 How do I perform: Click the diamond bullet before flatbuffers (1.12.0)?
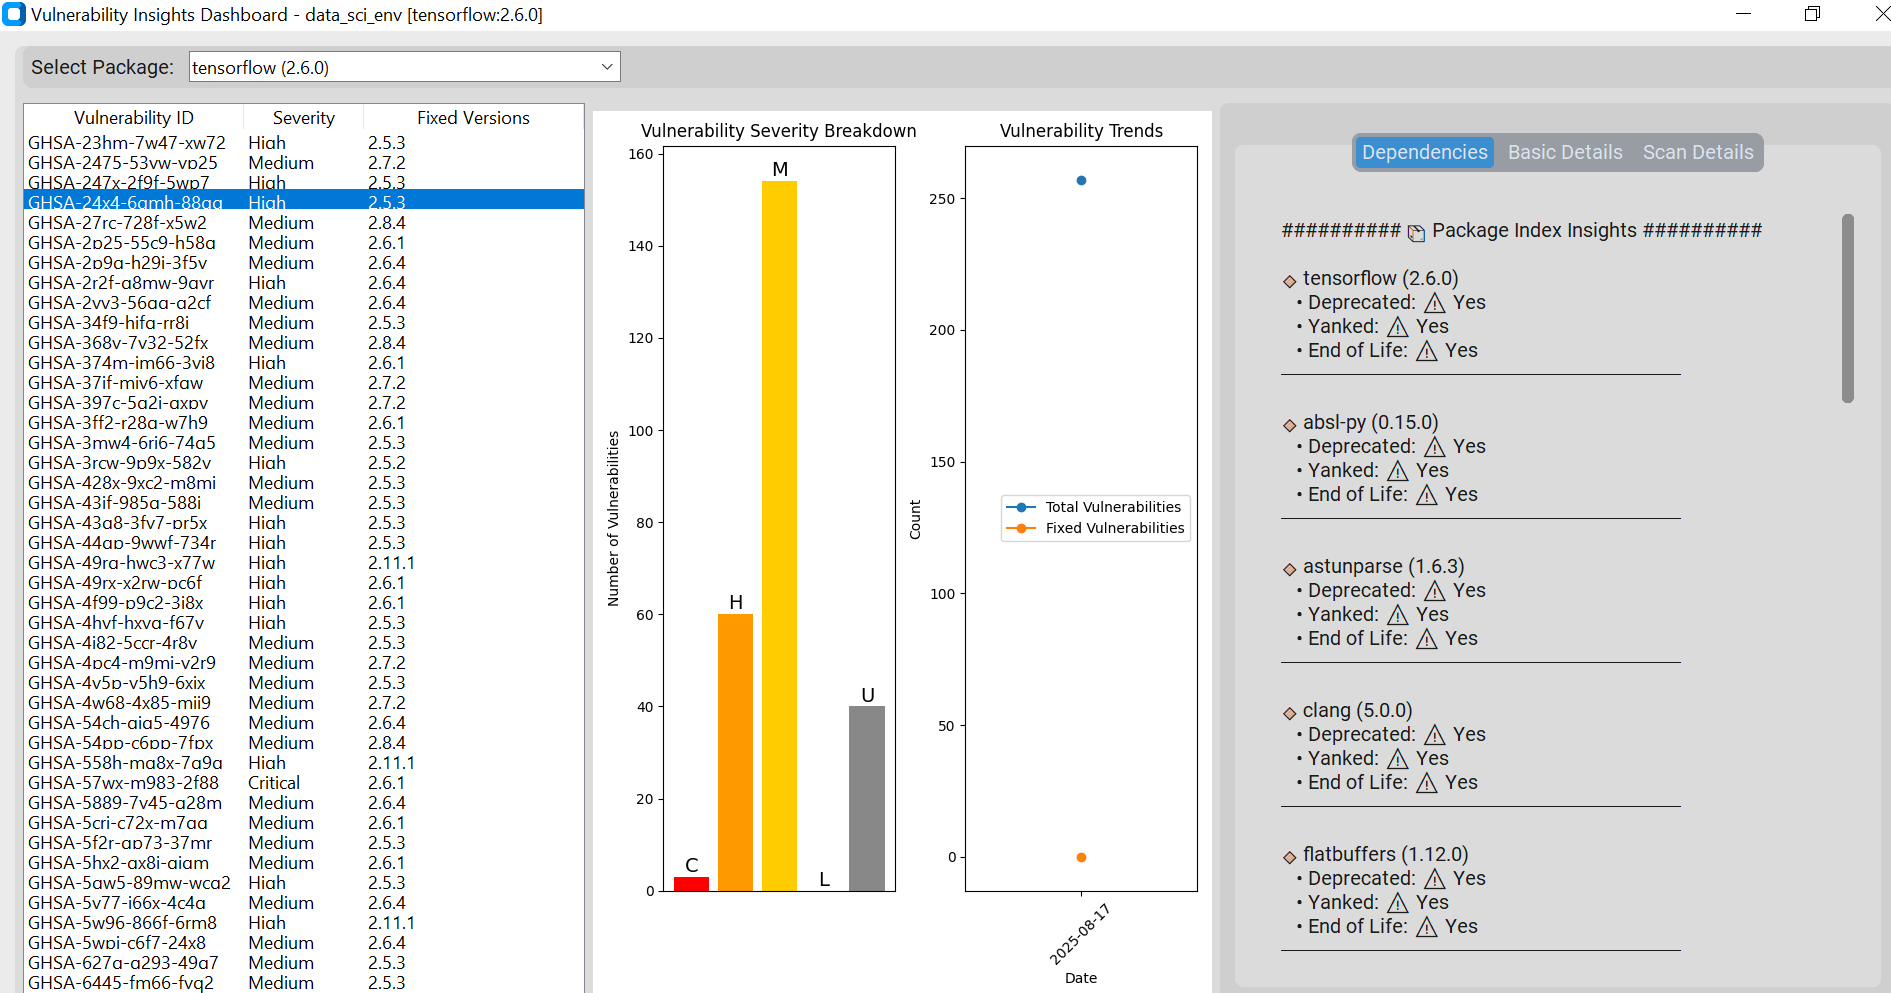click(1290, 858)
